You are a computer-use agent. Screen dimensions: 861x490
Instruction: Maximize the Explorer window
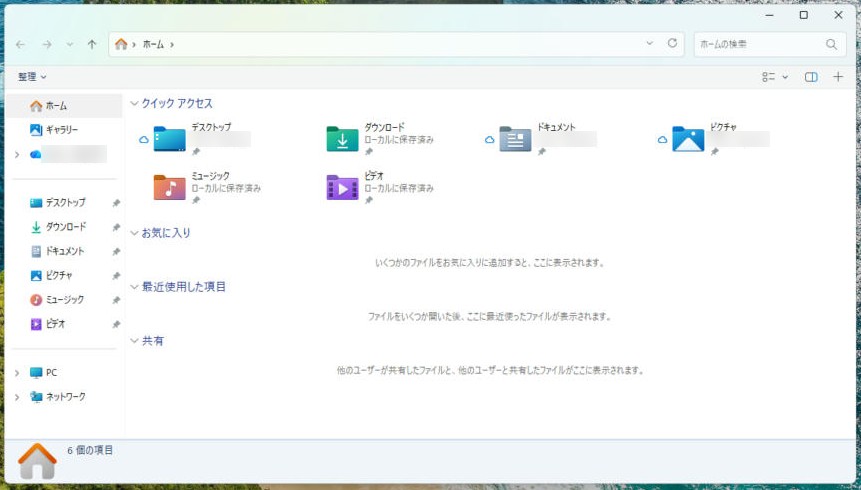click(x=803, y=15)
